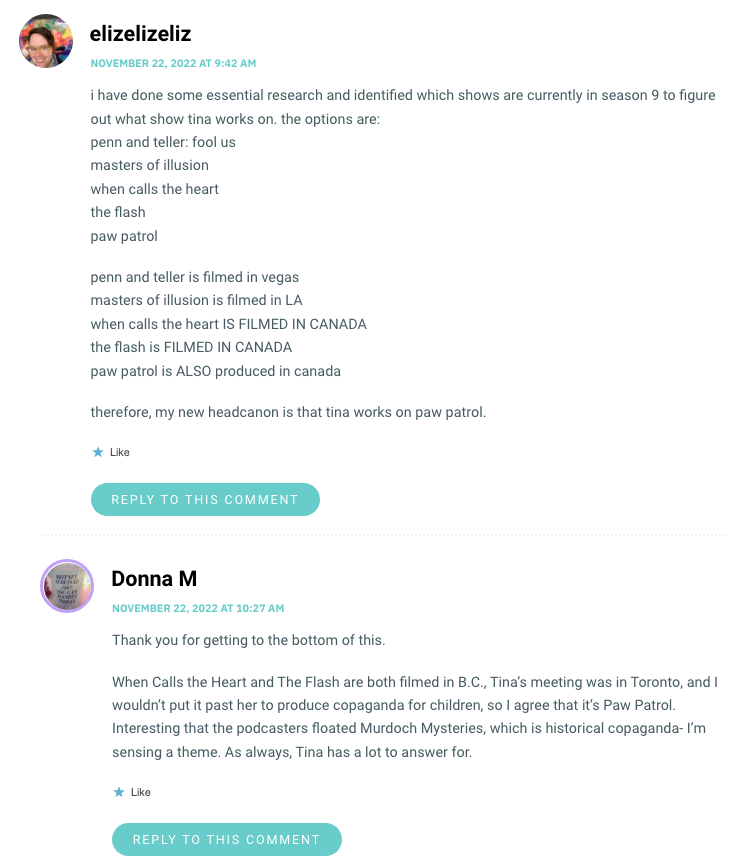Click the Donna M username heading

point(154,578)
